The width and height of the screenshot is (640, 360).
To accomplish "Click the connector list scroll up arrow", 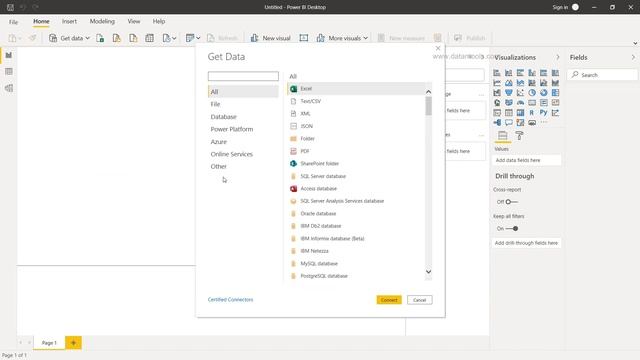I will (x=429, y=92).
